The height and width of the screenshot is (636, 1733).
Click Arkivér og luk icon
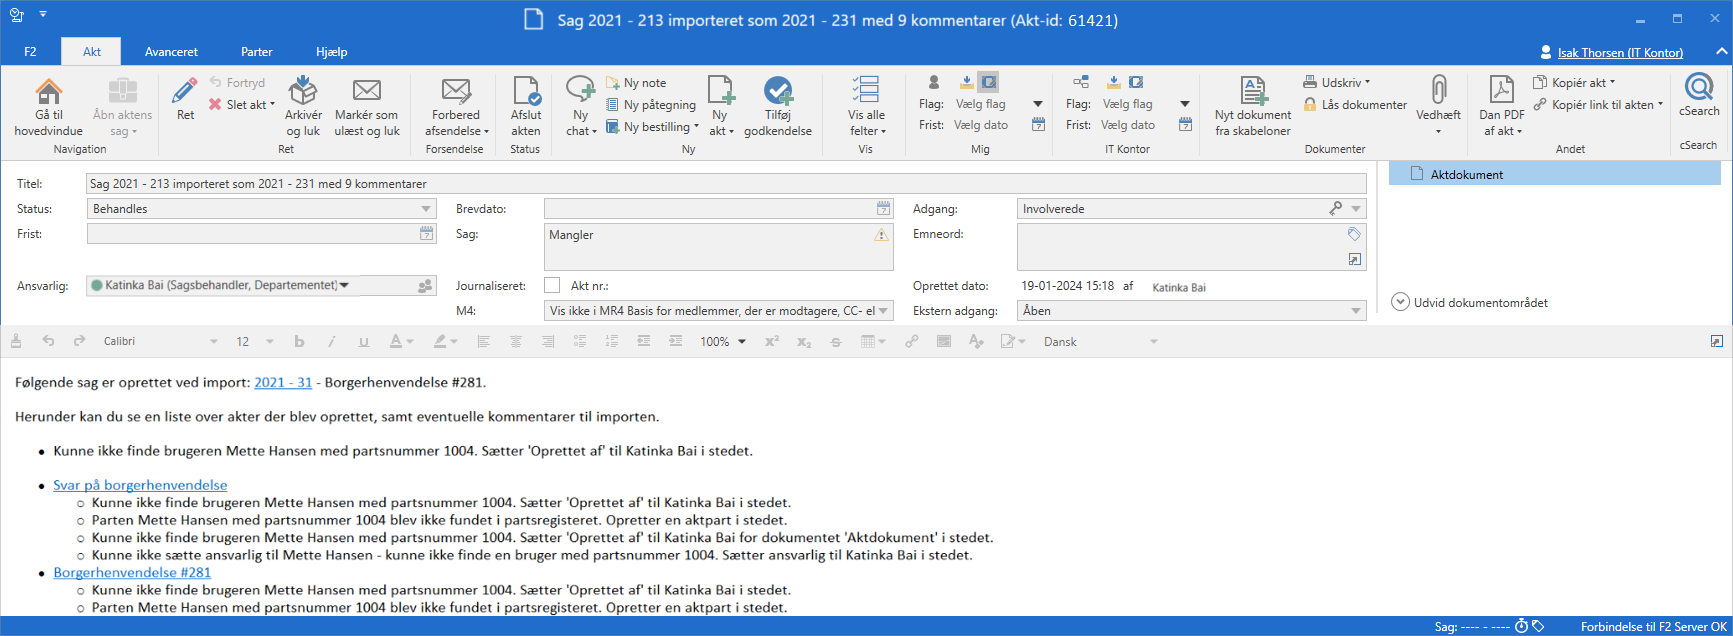[x=303, y=92]
